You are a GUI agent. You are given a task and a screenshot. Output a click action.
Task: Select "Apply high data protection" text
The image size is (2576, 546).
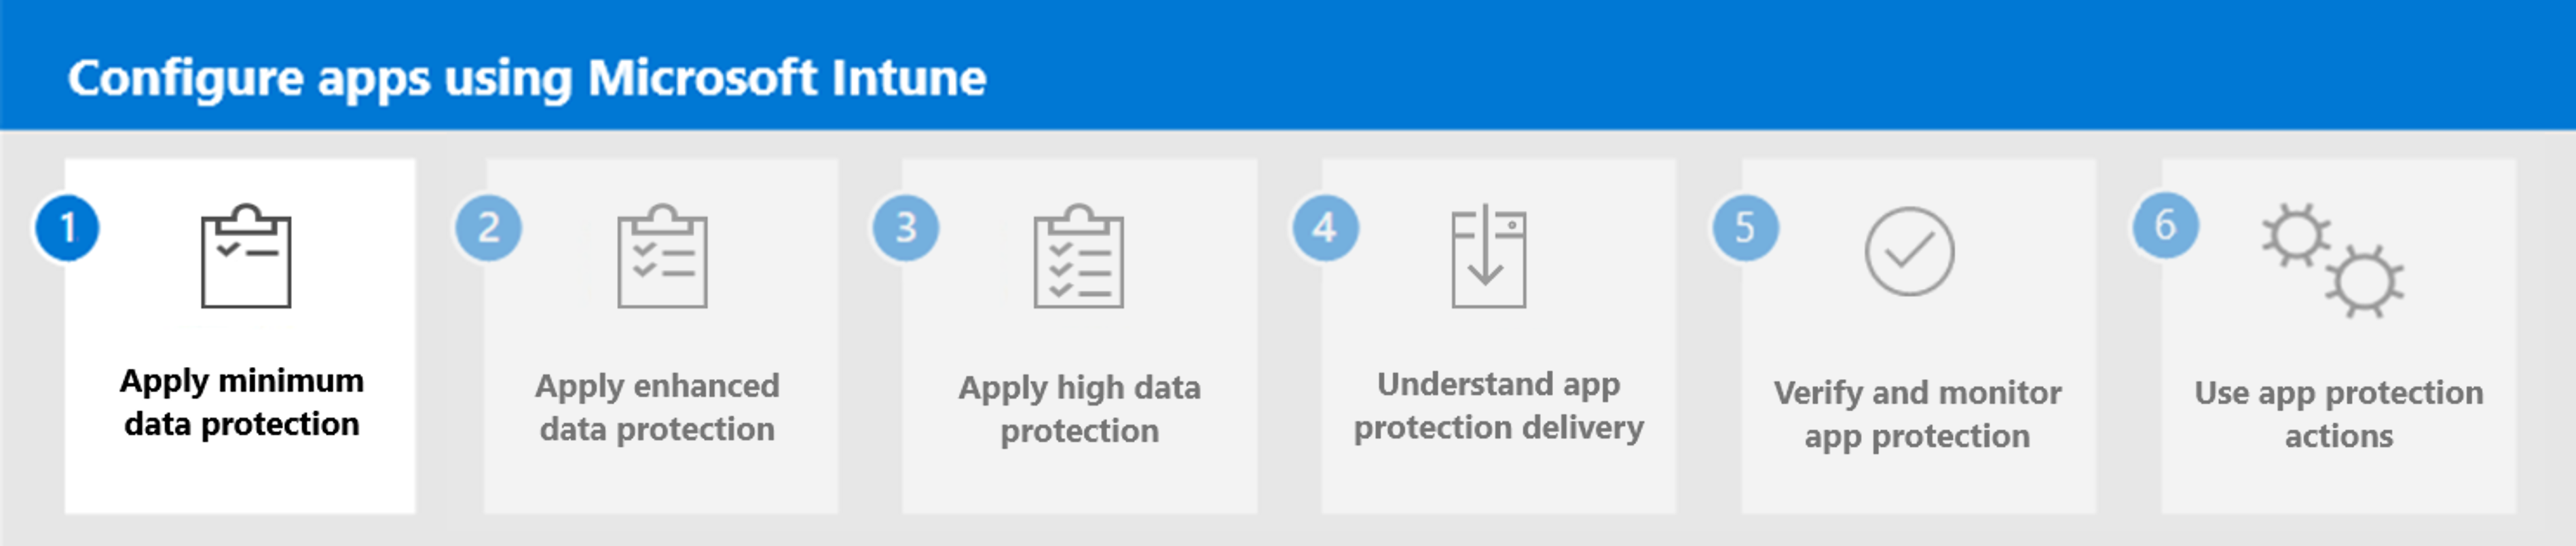click(1079, 408)
